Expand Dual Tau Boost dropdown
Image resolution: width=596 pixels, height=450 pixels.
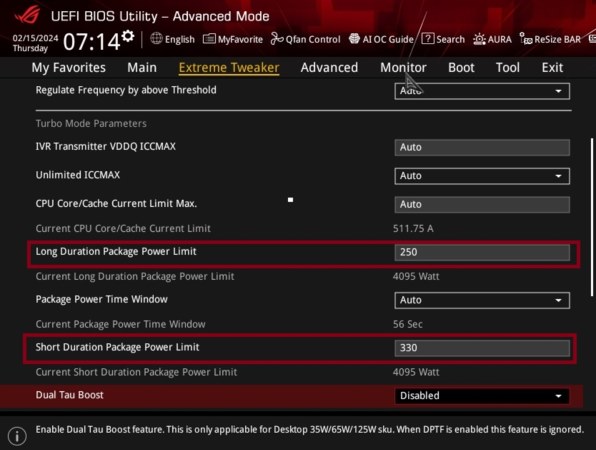tap(482, 396)
